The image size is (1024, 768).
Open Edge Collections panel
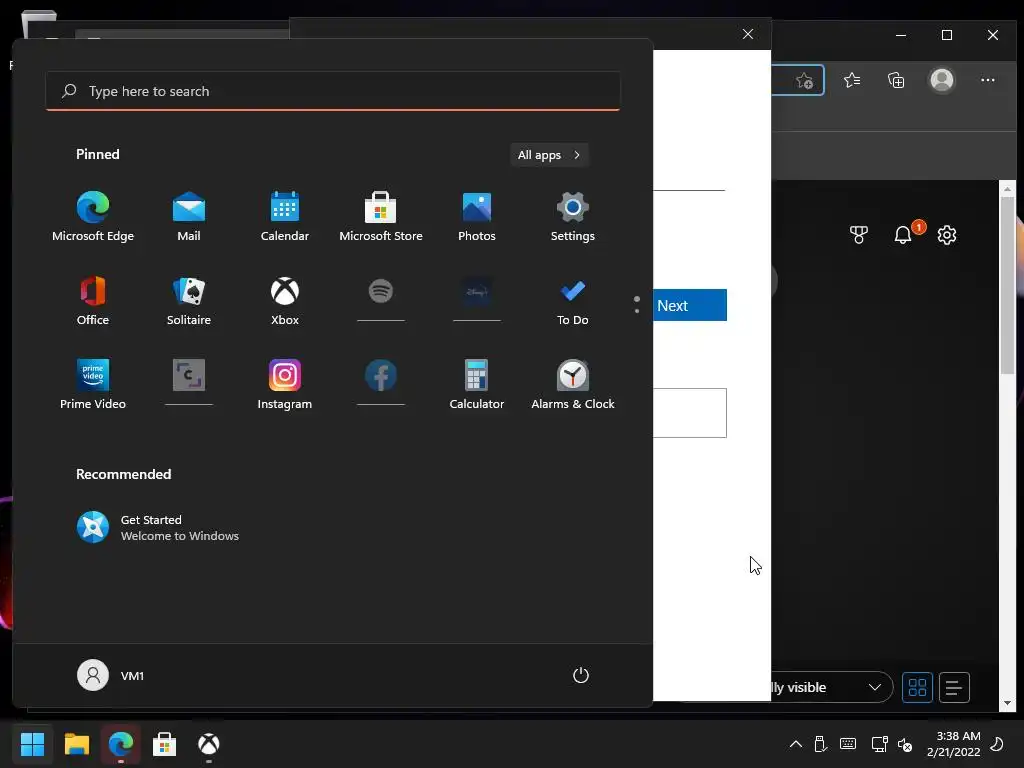pos(896,80)
